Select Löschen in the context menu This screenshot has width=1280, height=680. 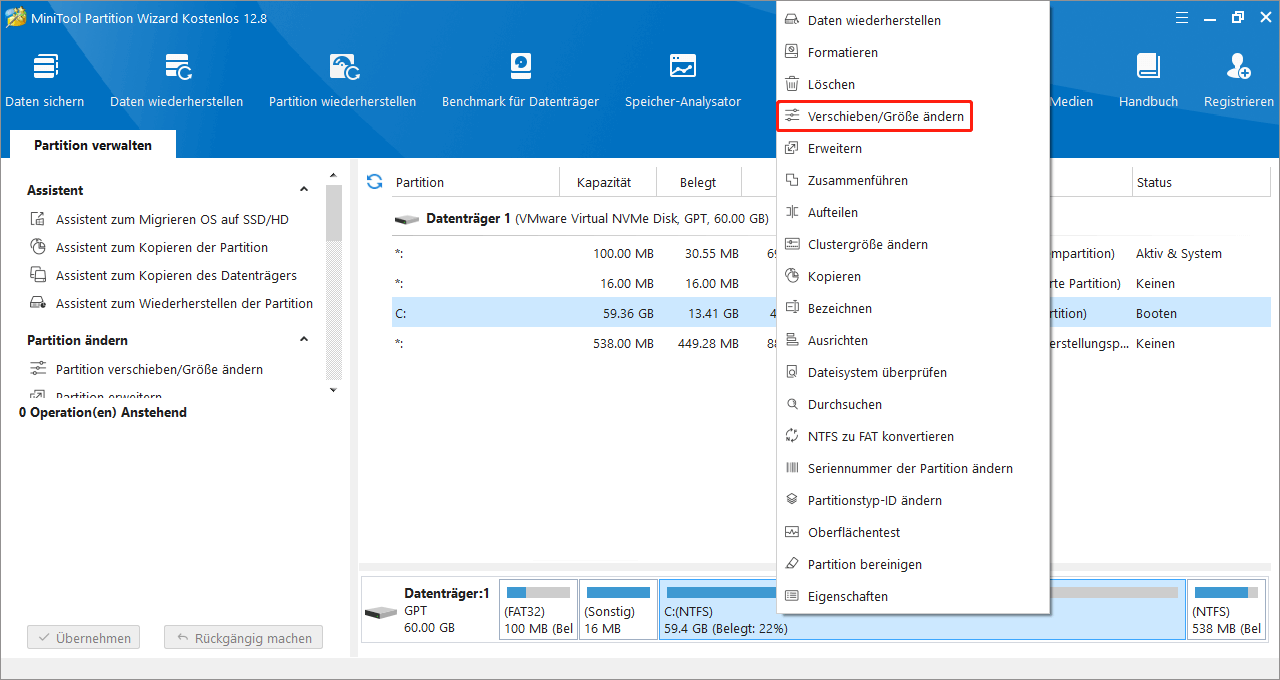pyautogui.click(x=831, y=85)
